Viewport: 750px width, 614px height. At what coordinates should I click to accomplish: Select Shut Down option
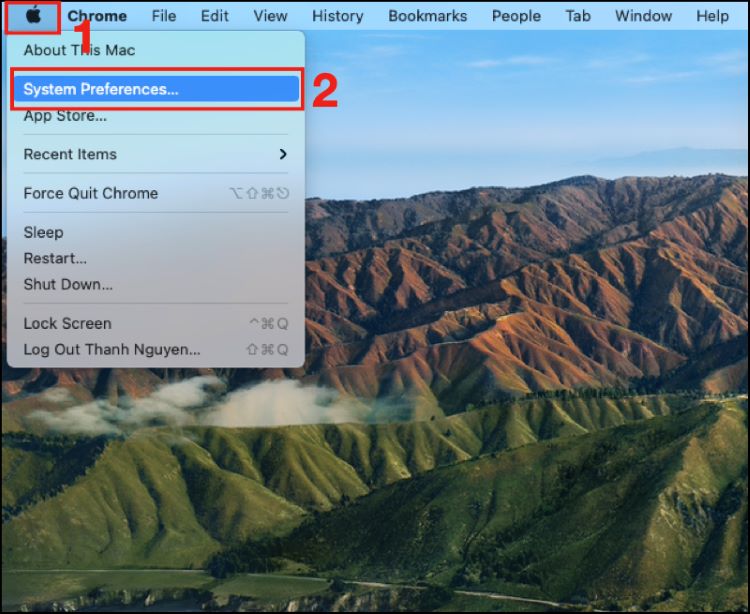[68, 284]
